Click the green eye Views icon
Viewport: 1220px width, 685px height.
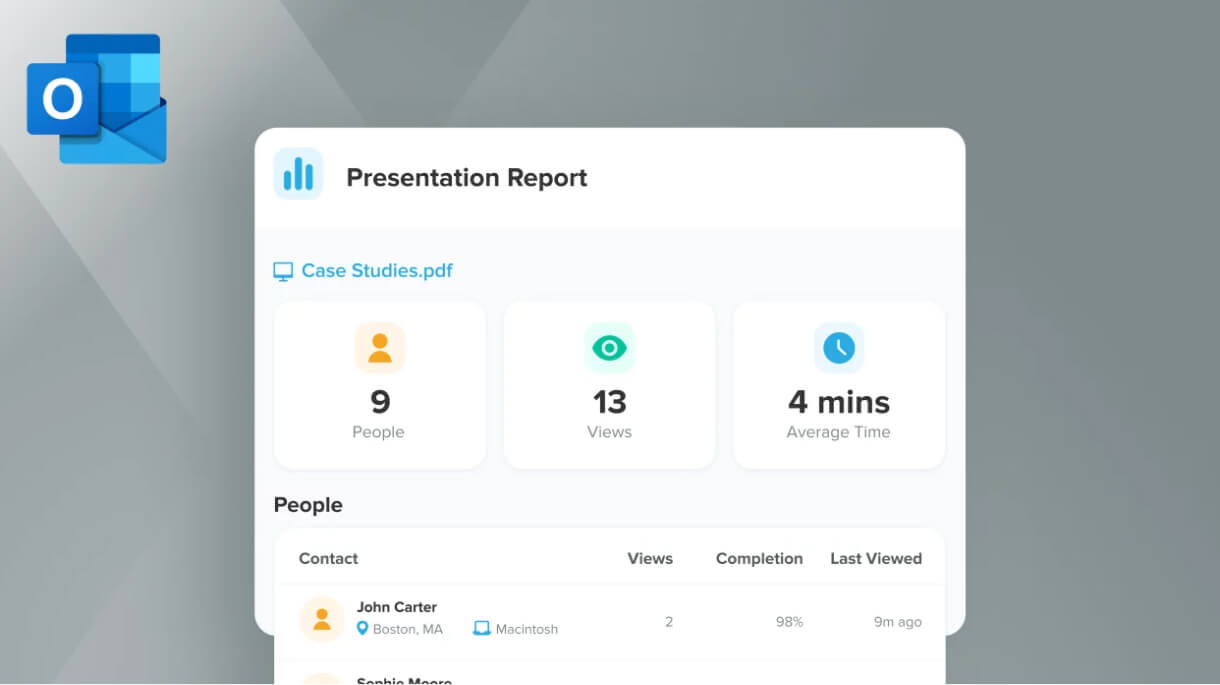(x=609, y=348)
